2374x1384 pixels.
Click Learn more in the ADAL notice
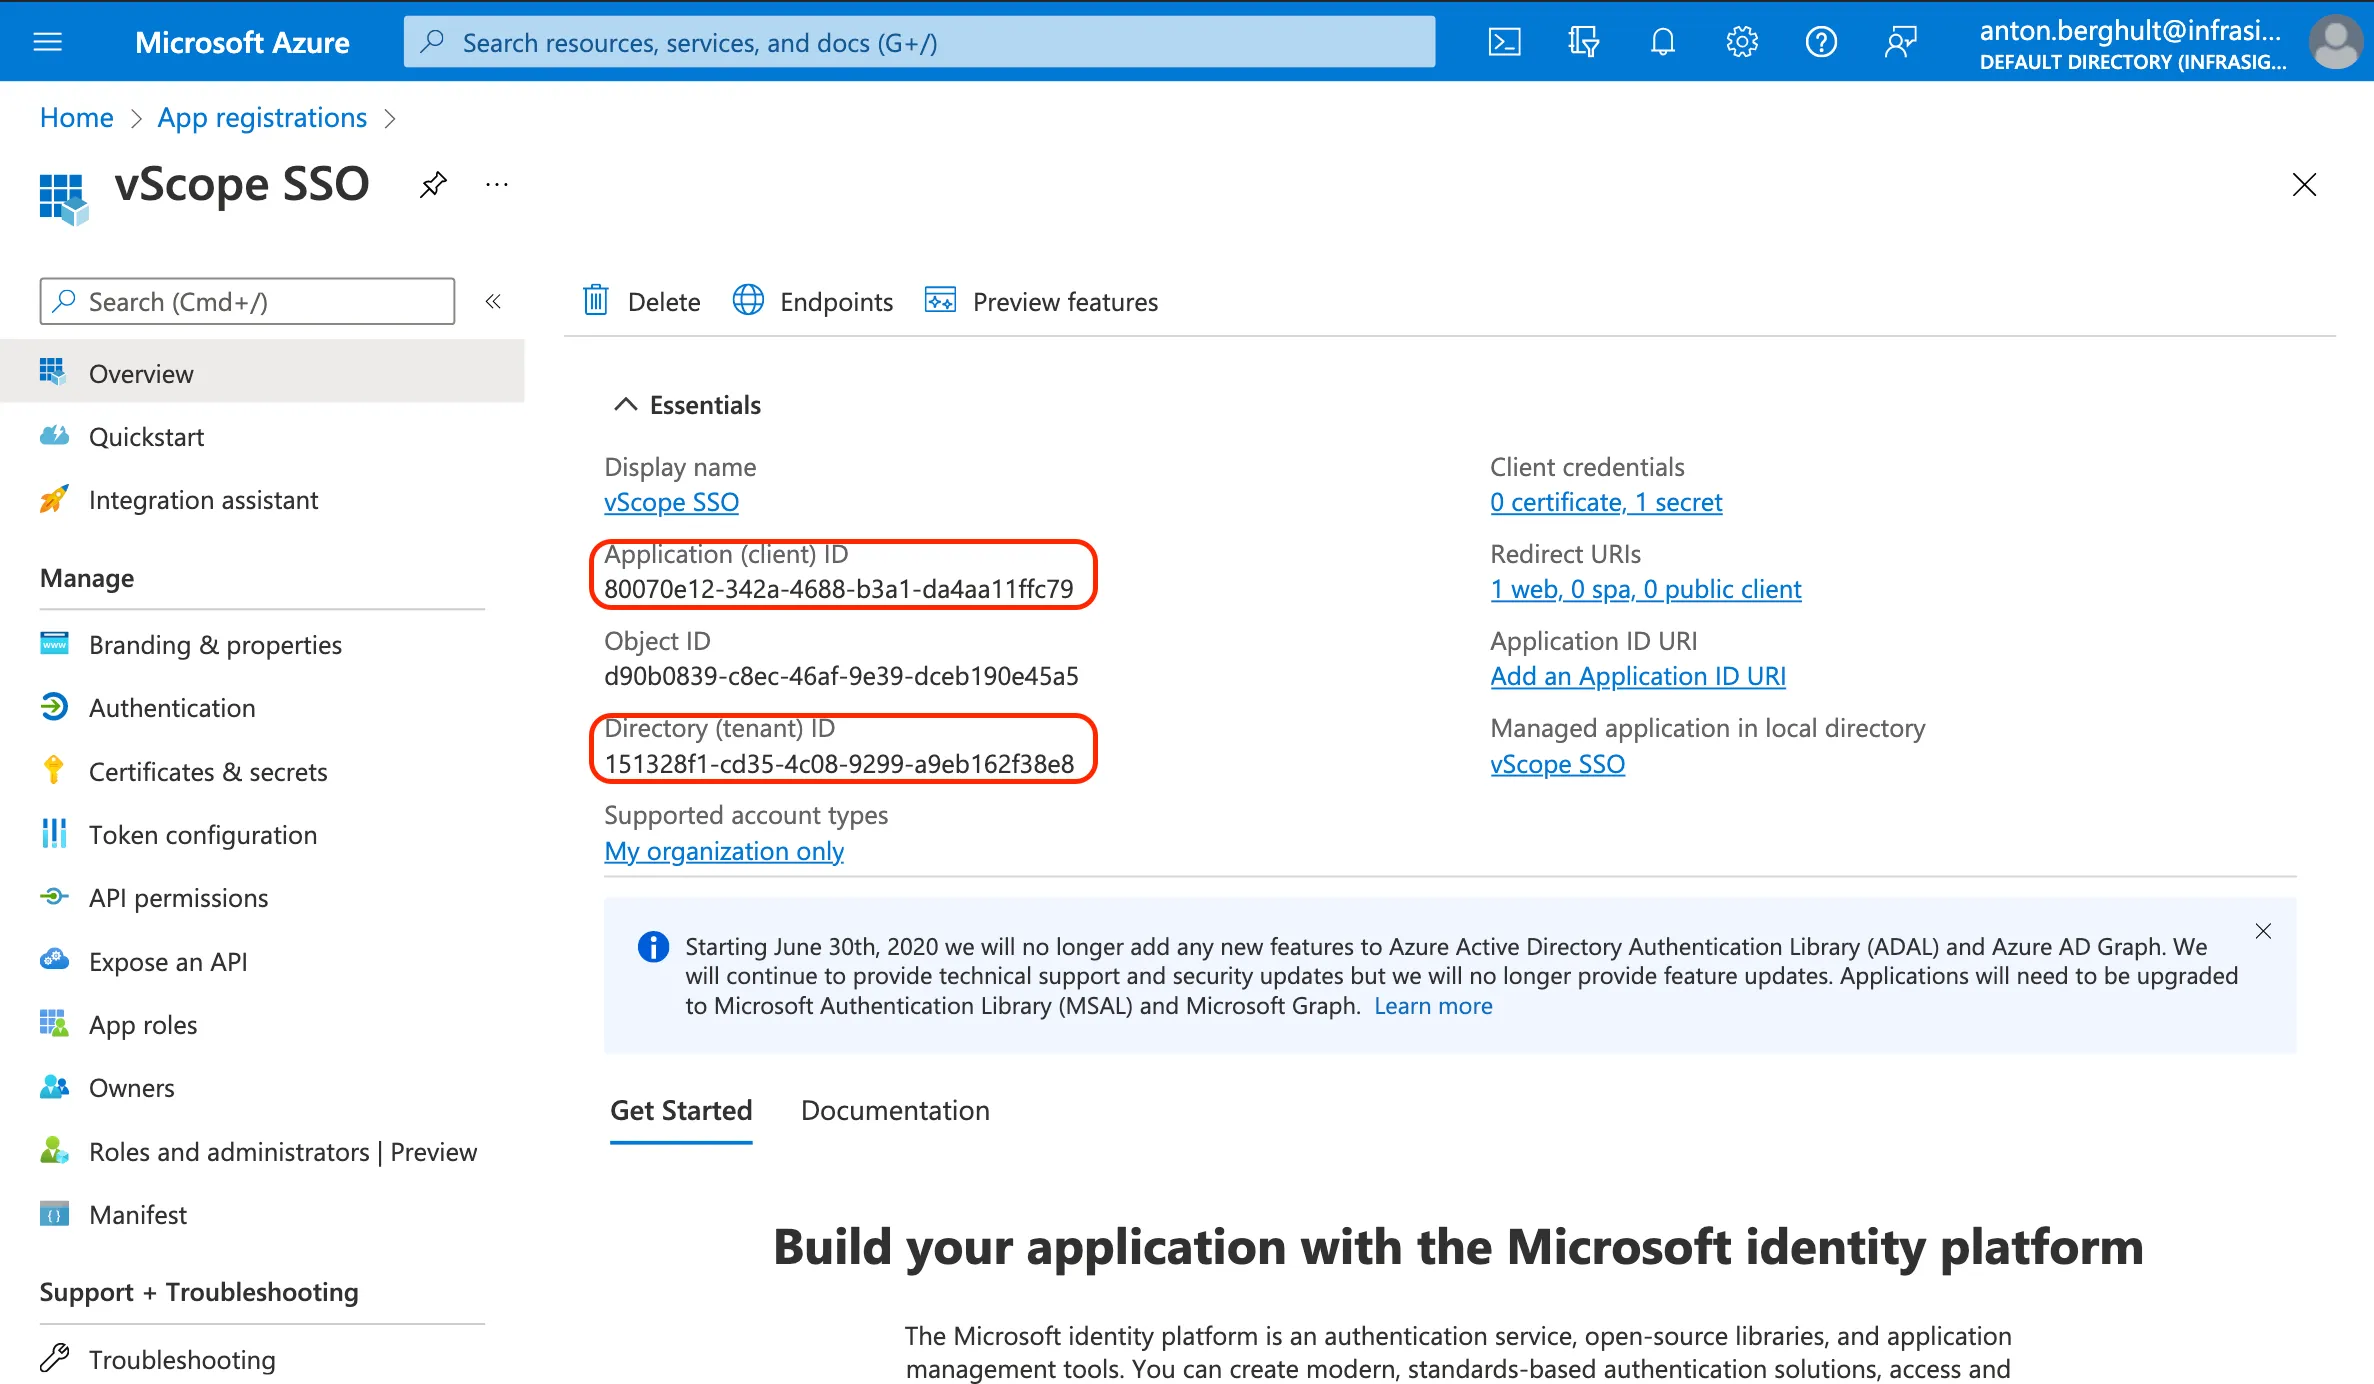[1433, 1006]
